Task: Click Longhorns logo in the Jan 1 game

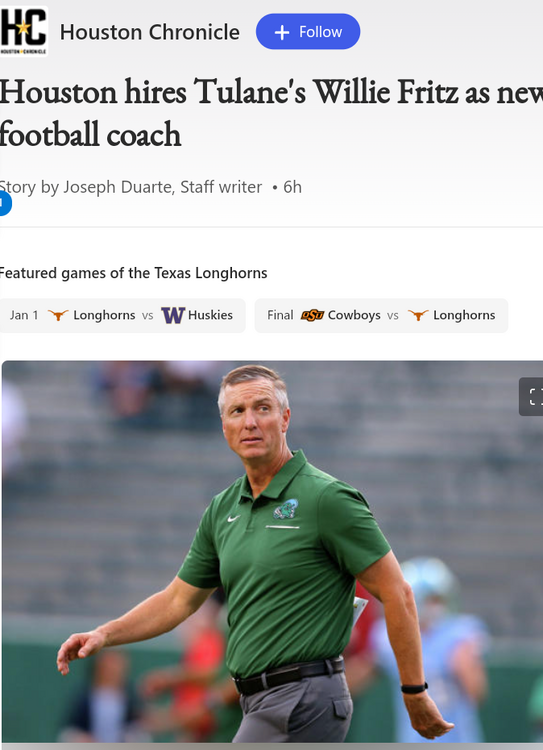Action: point(58,315)
